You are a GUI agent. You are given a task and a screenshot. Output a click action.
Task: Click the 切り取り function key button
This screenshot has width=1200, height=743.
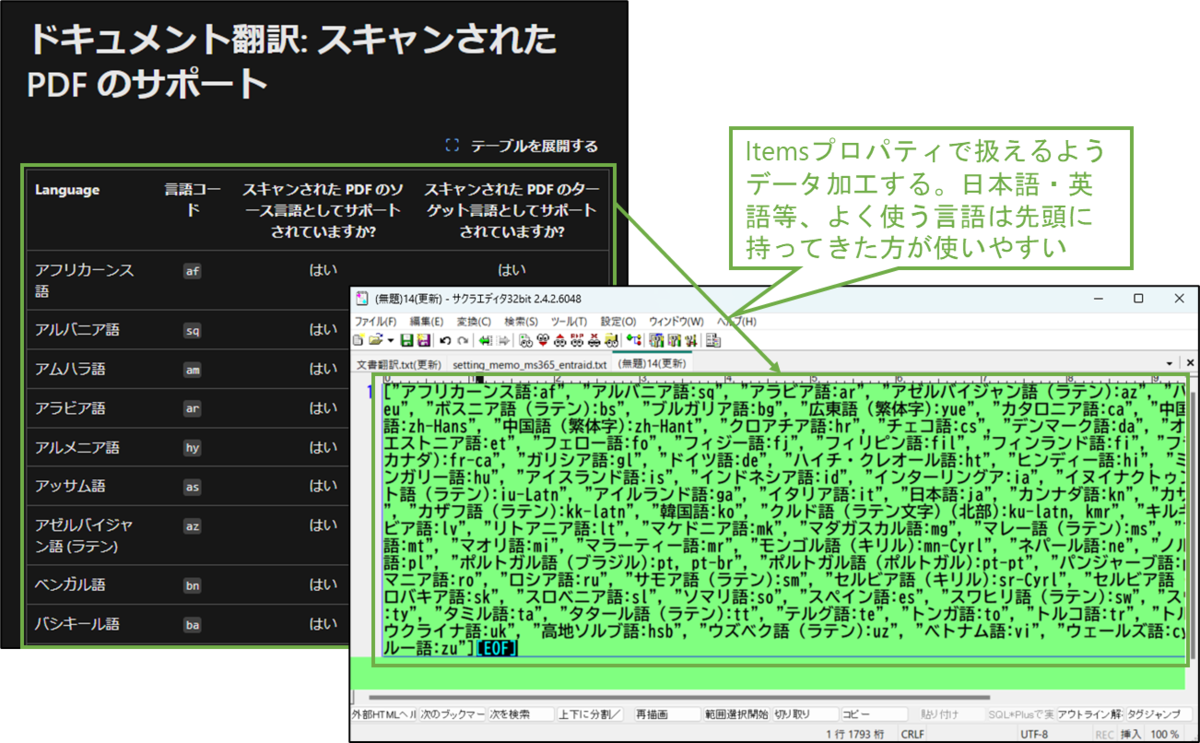[x=805, y=714]
